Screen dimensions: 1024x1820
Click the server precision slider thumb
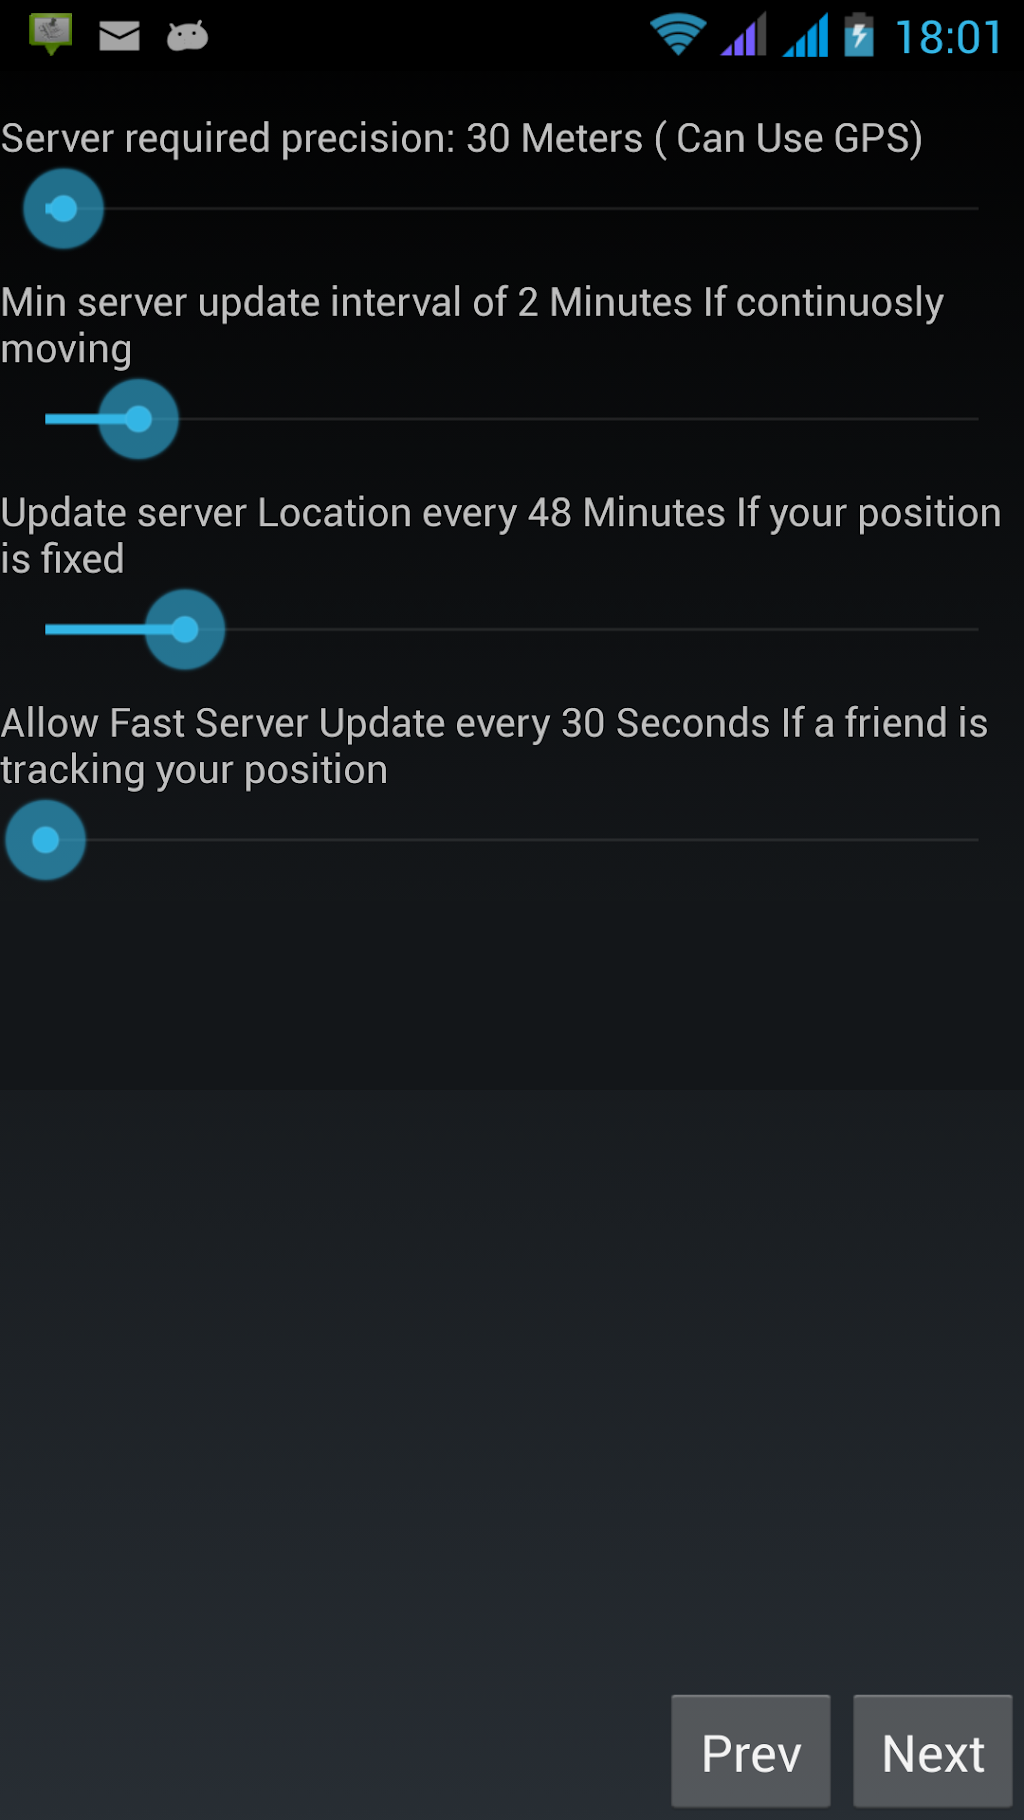[x=63, y=209]
